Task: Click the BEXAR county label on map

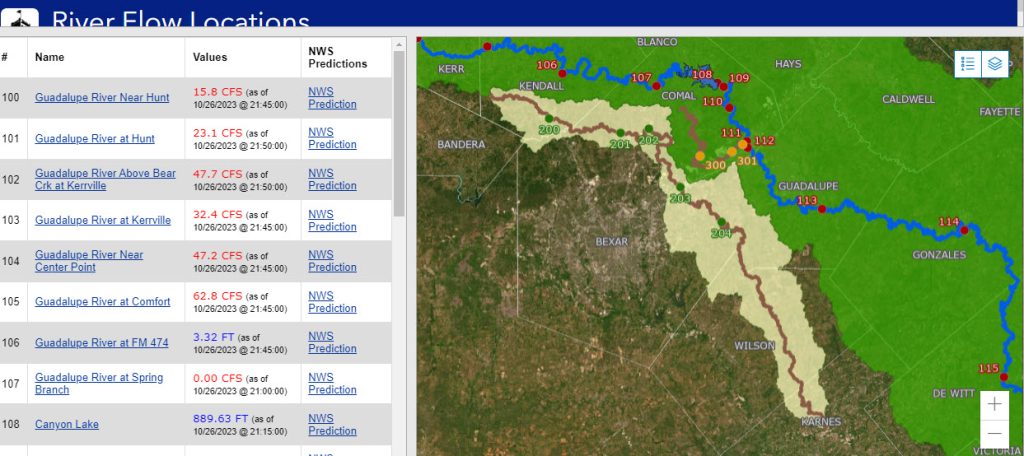Action: [x=611, y=242]
